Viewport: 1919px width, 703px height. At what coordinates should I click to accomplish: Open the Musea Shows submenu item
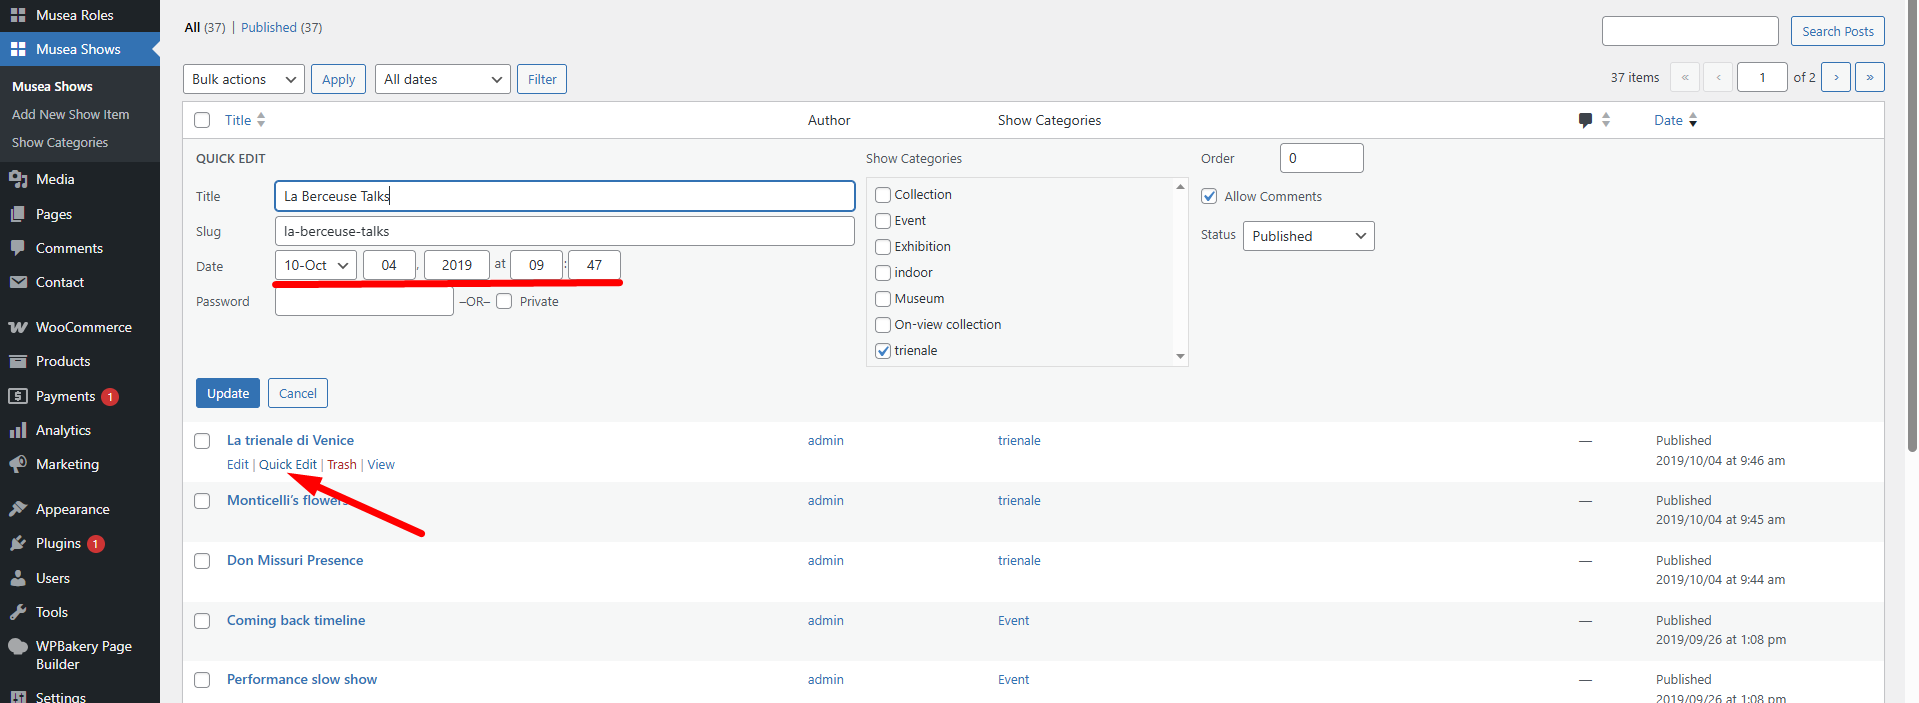pyautogui.click(x=52, y=87)
